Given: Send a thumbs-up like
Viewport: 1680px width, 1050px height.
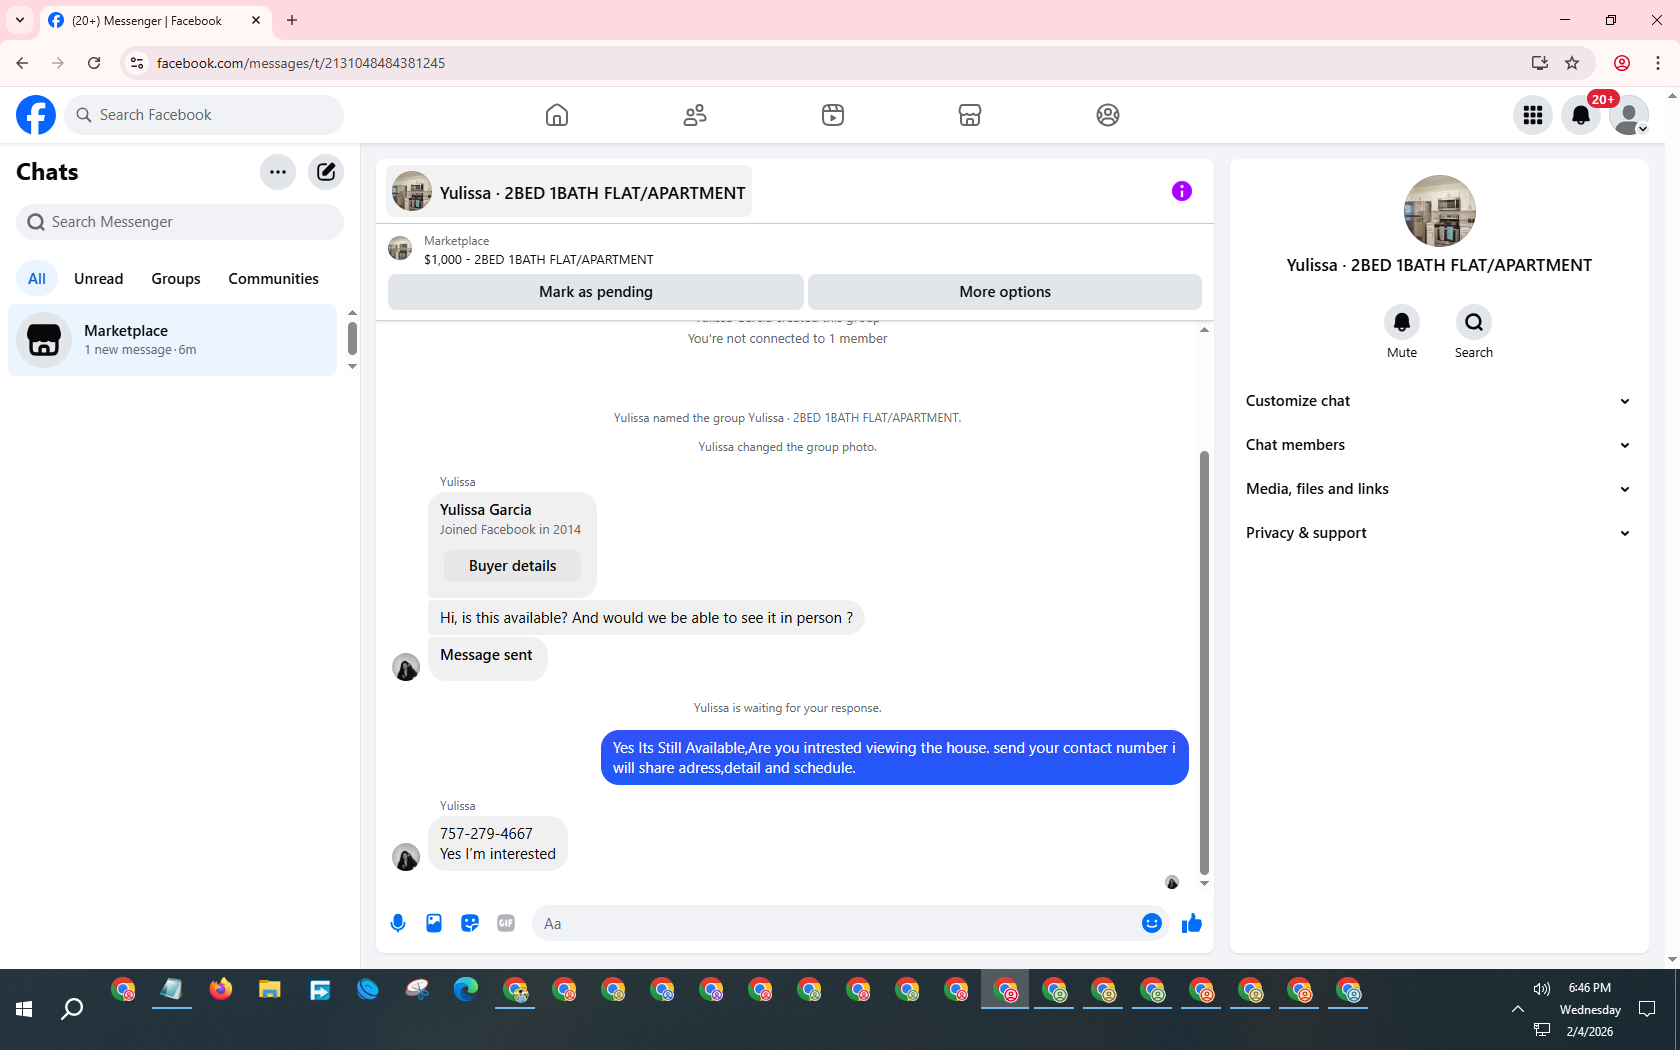Looking at the screenshot, I should (x=1192, y=923).
